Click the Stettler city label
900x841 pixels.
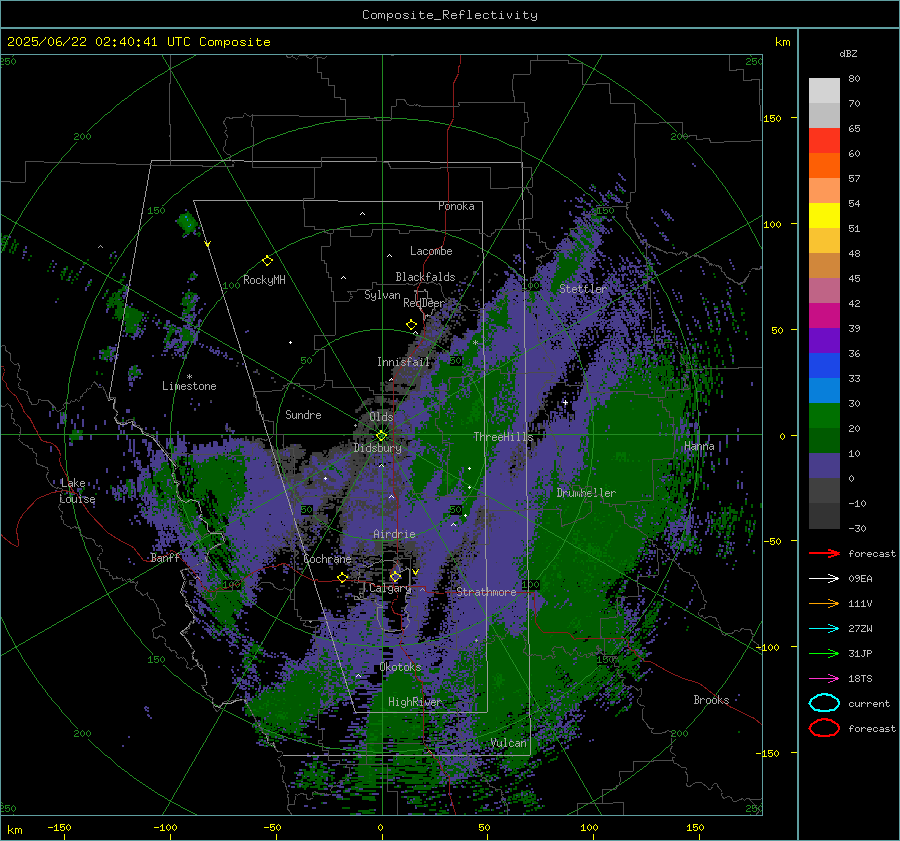tap(583, 289)
